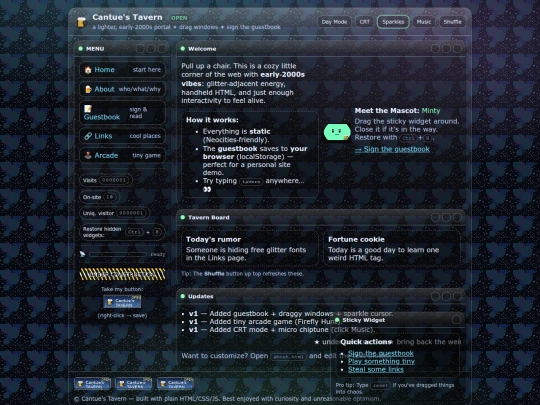Follow the Sign the guestbook arrow link
This screenshot has height=405, width=540.
tap(392, 149)
